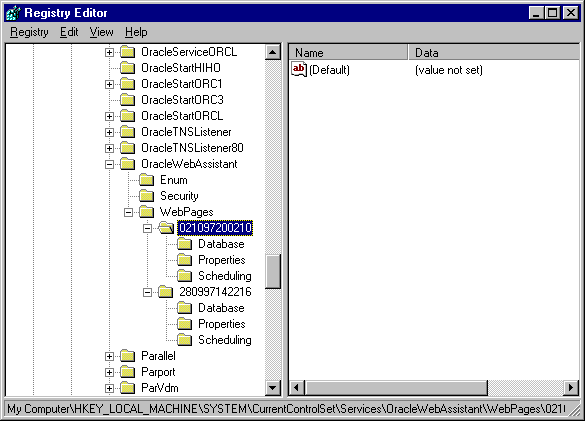Click the OracleStartORCL folder icon

(x=128, y=116)
